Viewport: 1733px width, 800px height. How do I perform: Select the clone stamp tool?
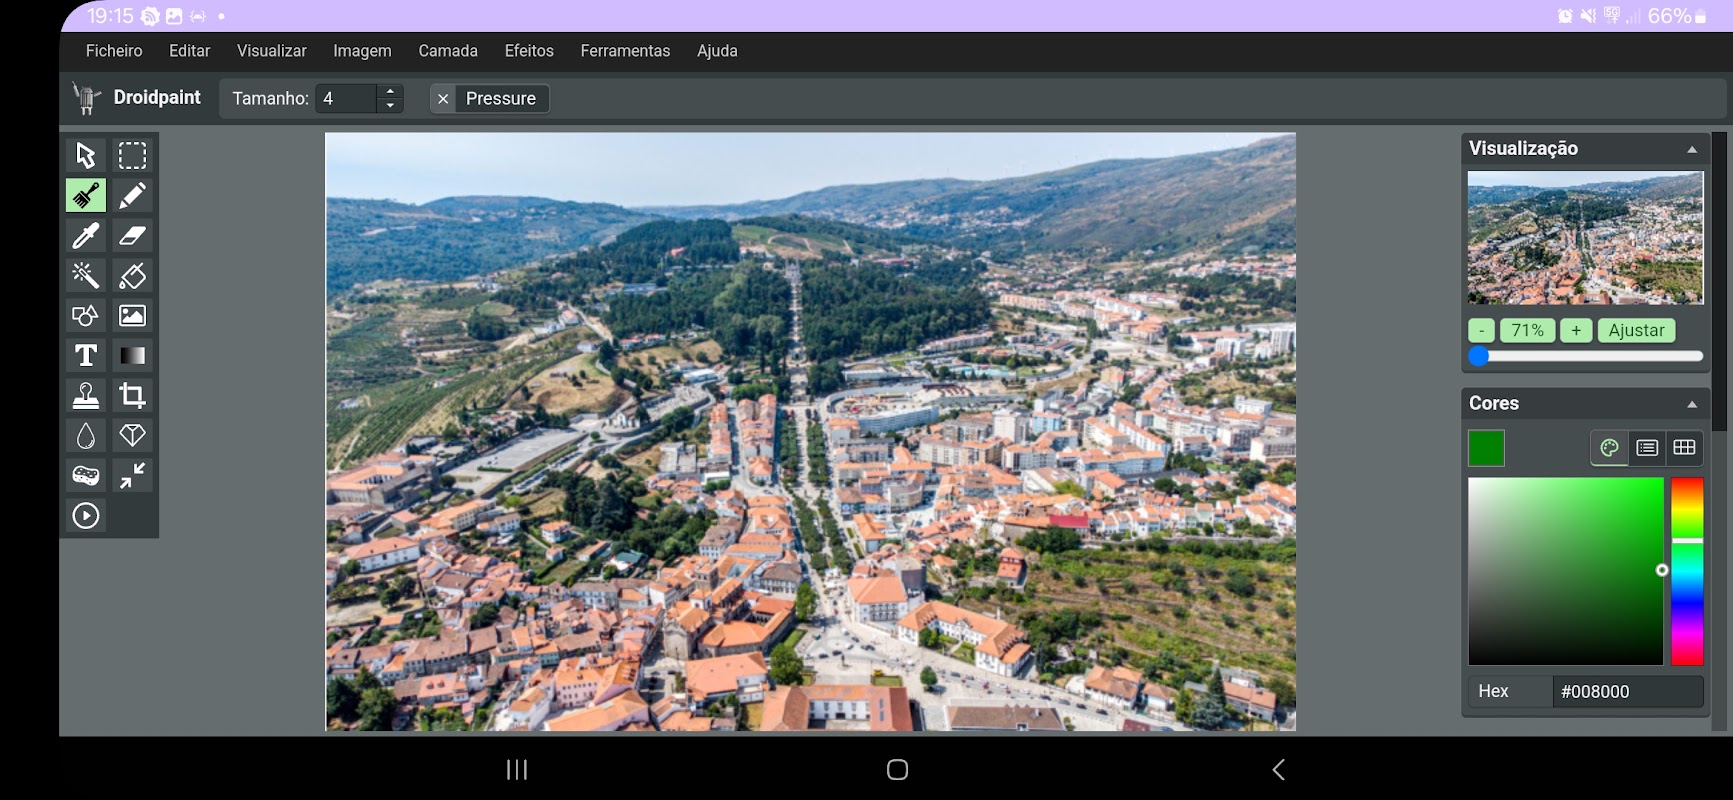[x=86, y=395]
